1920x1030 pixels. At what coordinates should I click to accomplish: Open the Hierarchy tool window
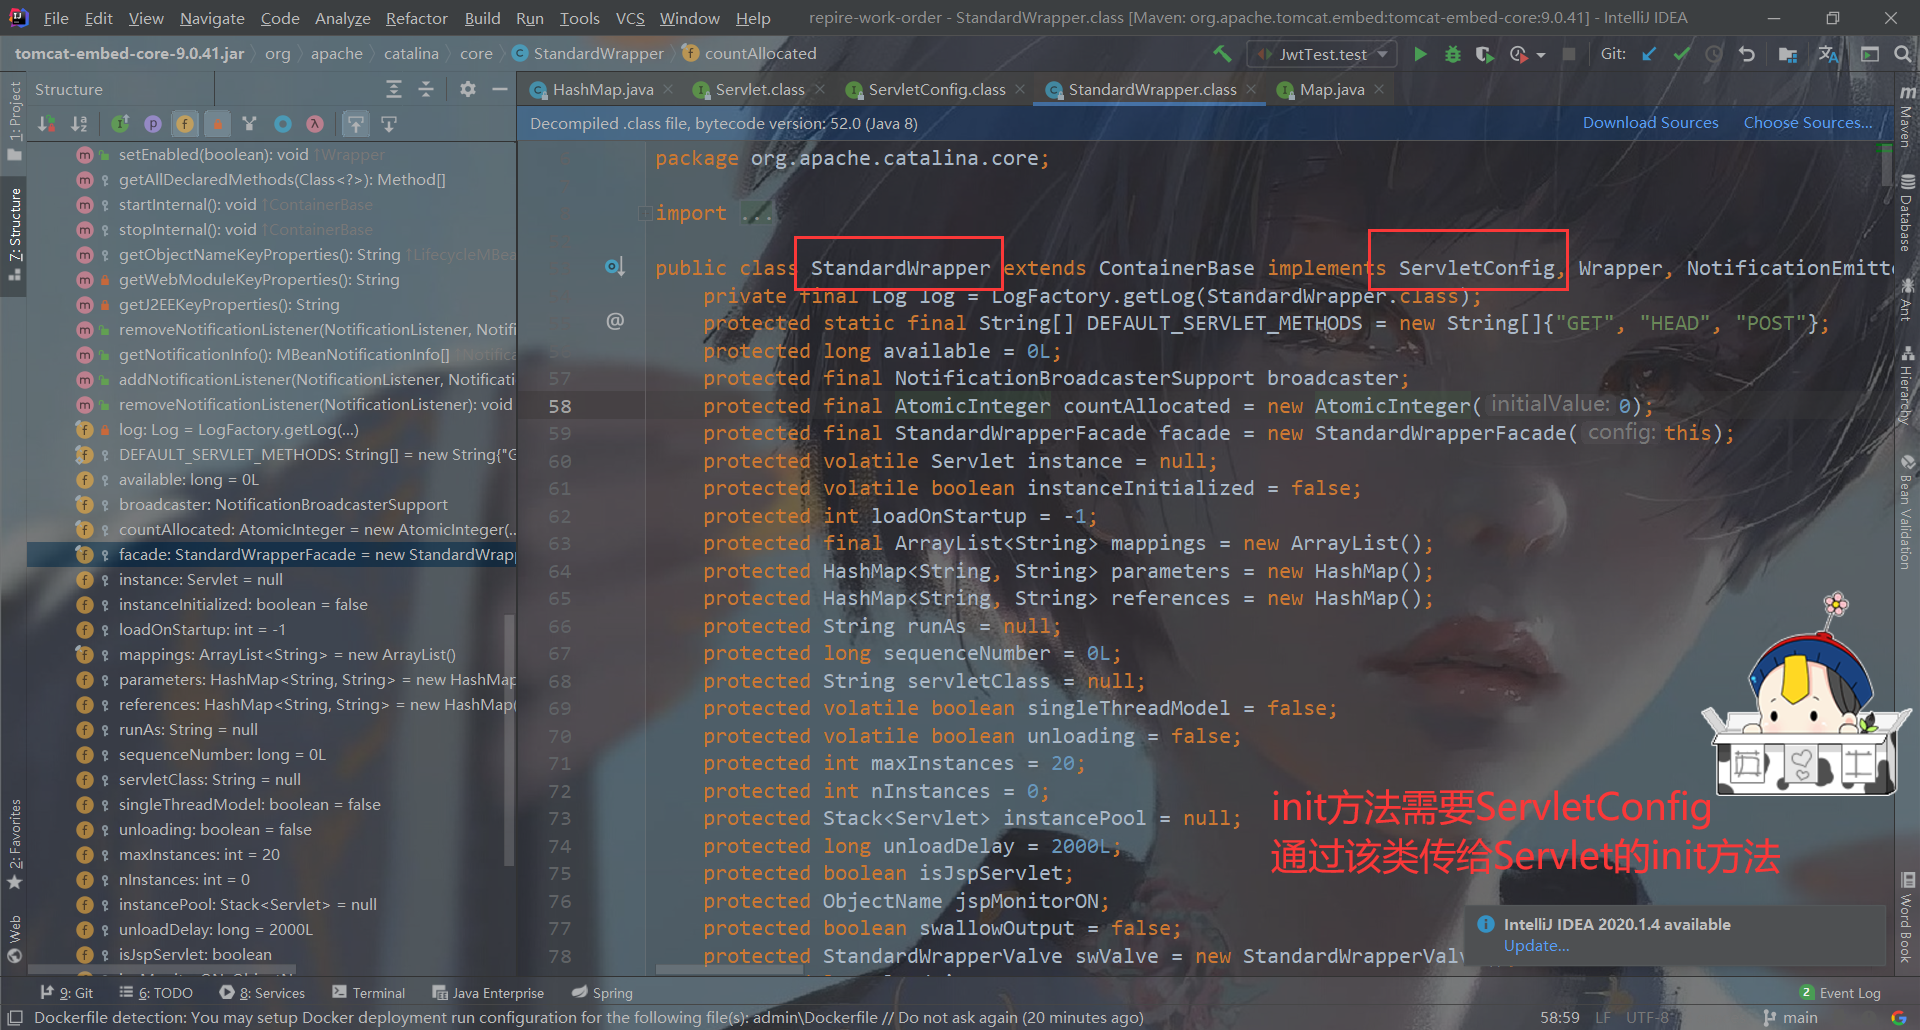coord(1907,385)
